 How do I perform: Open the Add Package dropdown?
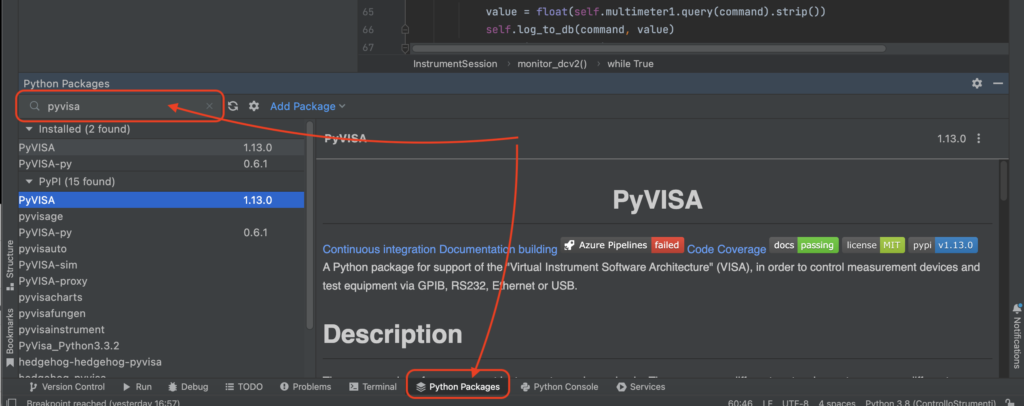point(308,106)
